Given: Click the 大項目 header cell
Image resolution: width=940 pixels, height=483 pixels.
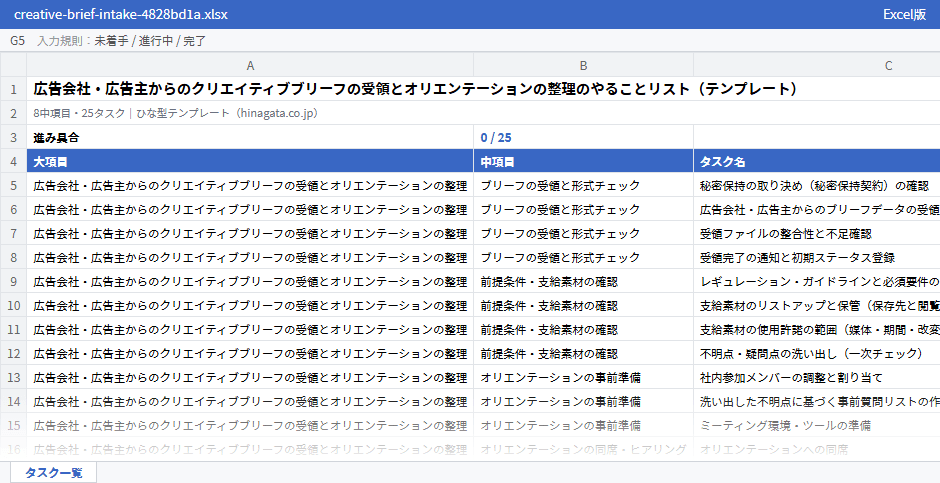Looking at the screenshot, I should point(250,161).
